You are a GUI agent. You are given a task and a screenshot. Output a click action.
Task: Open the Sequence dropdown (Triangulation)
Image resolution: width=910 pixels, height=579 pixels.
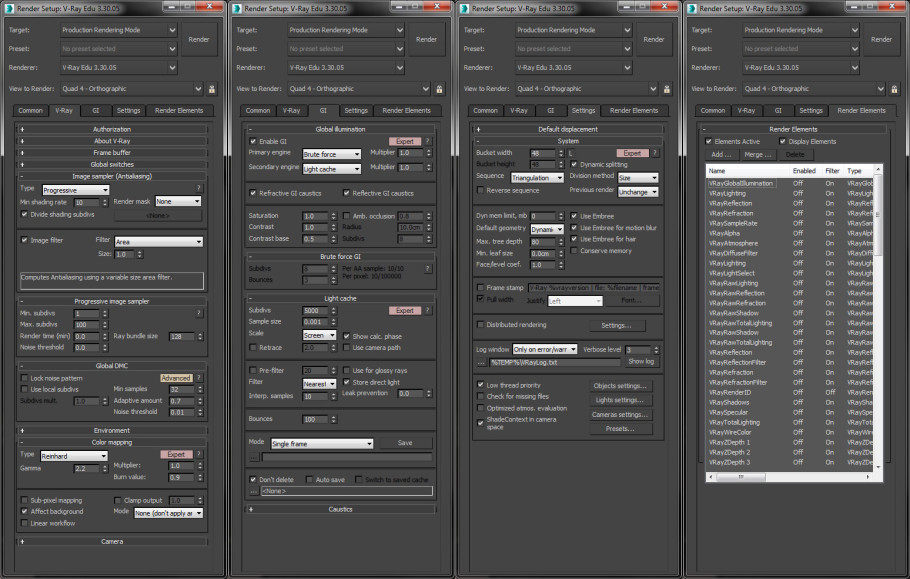pyautogui.click(x=537, y=178)
